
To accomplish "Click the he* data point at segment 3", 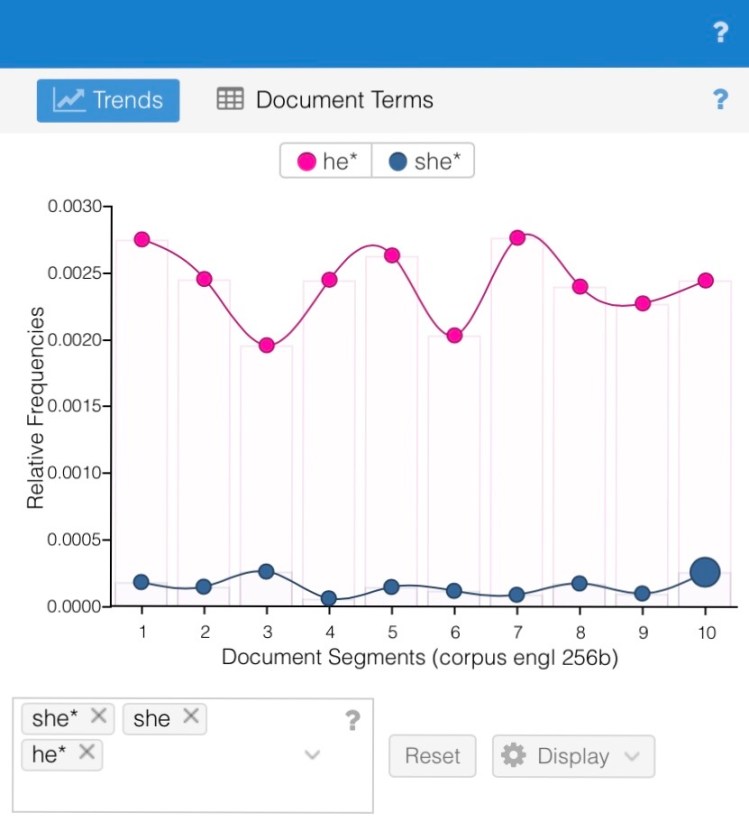I will pos(266,345).
